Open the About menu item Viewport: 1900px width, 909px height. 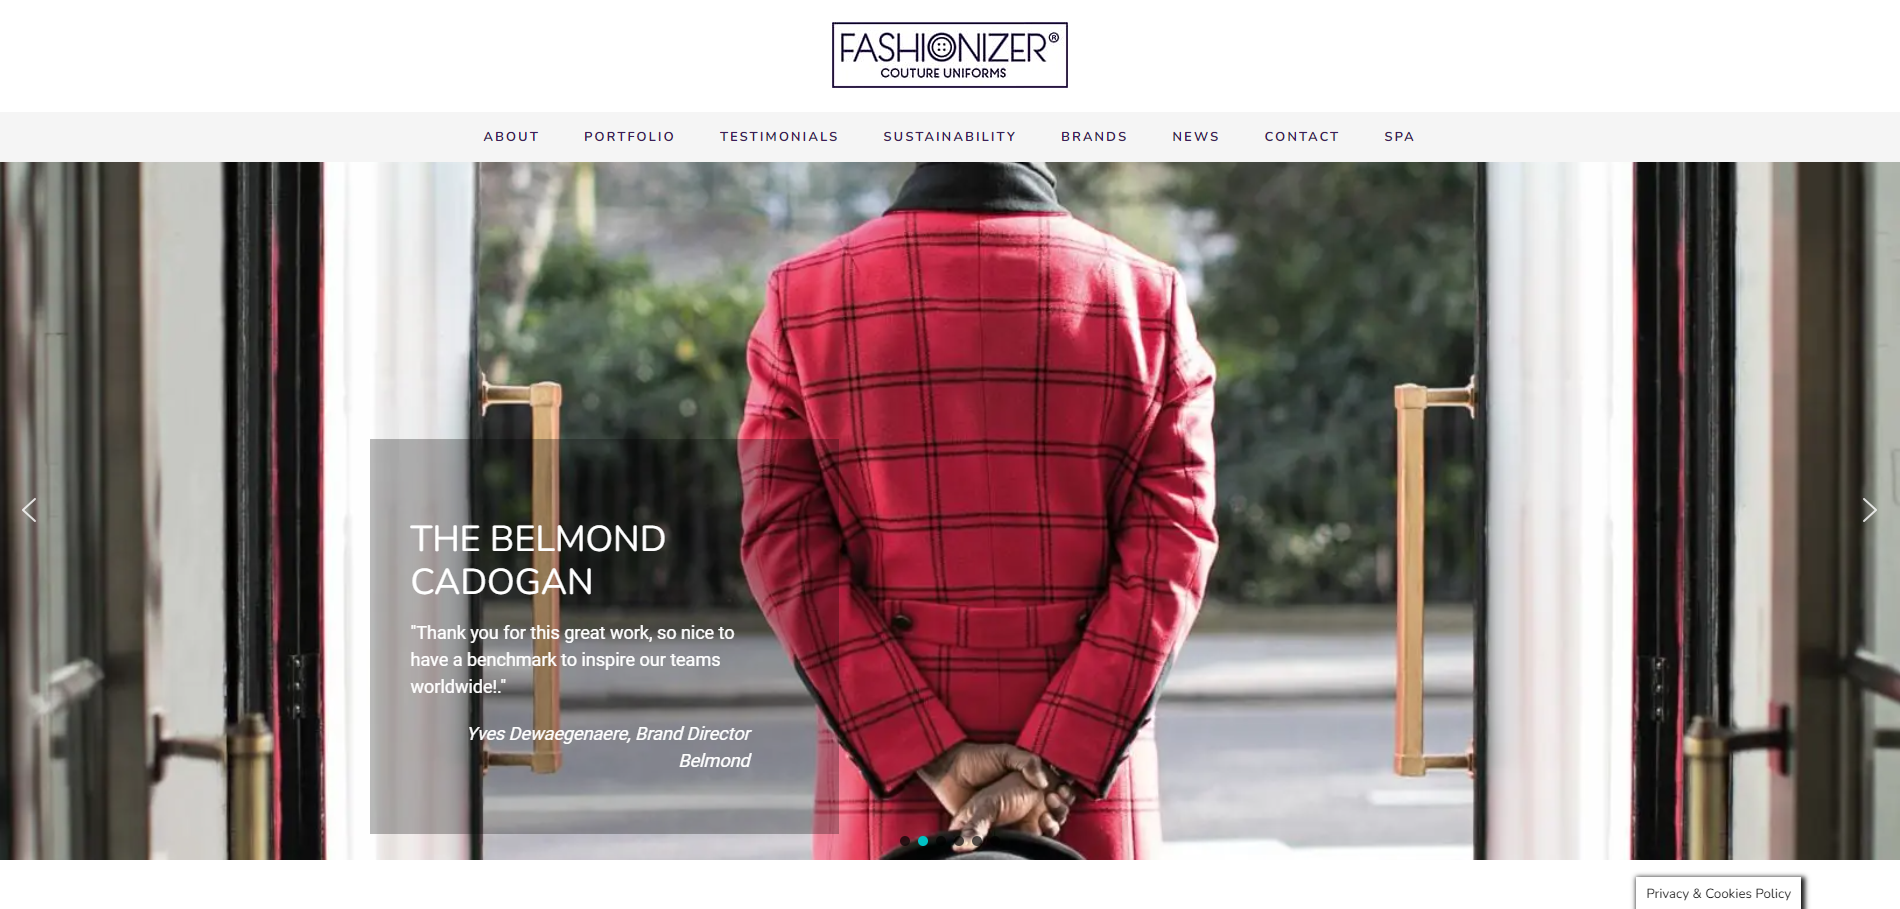coord(511,137)
